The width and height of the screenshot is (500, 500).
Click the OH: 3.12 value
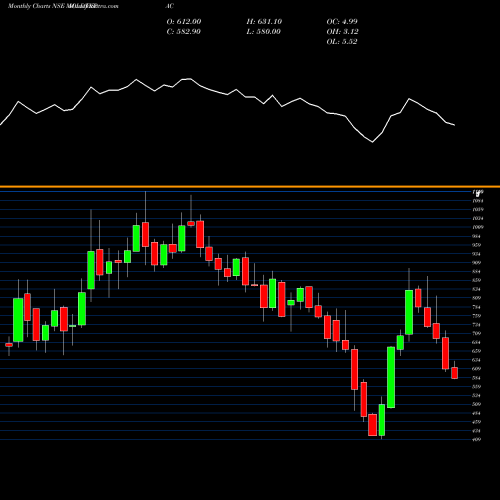coord(342,31)
